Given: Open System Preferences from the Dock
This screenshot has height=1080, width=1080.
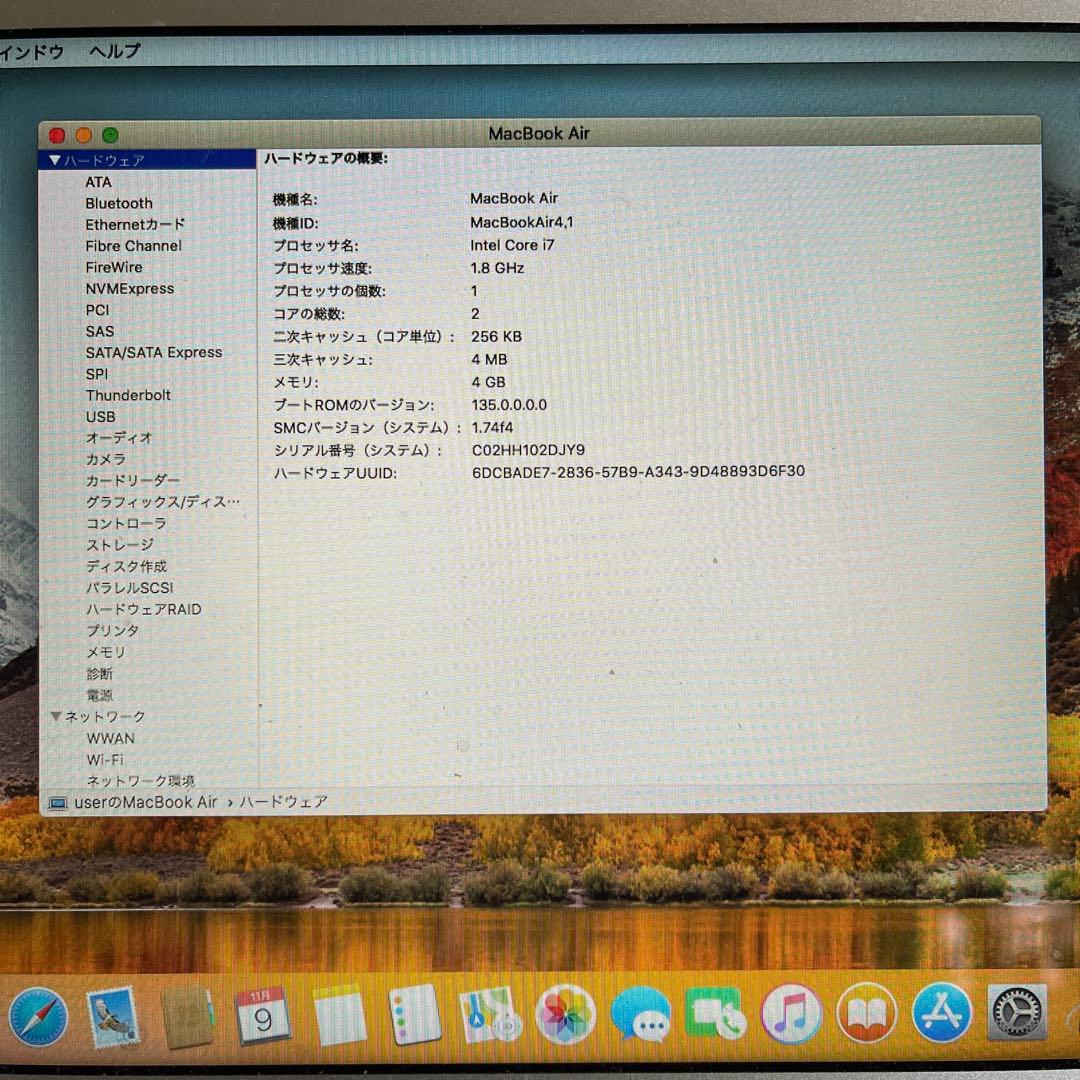Looking at the screenshot, I should click(x=1016, y=1015).
